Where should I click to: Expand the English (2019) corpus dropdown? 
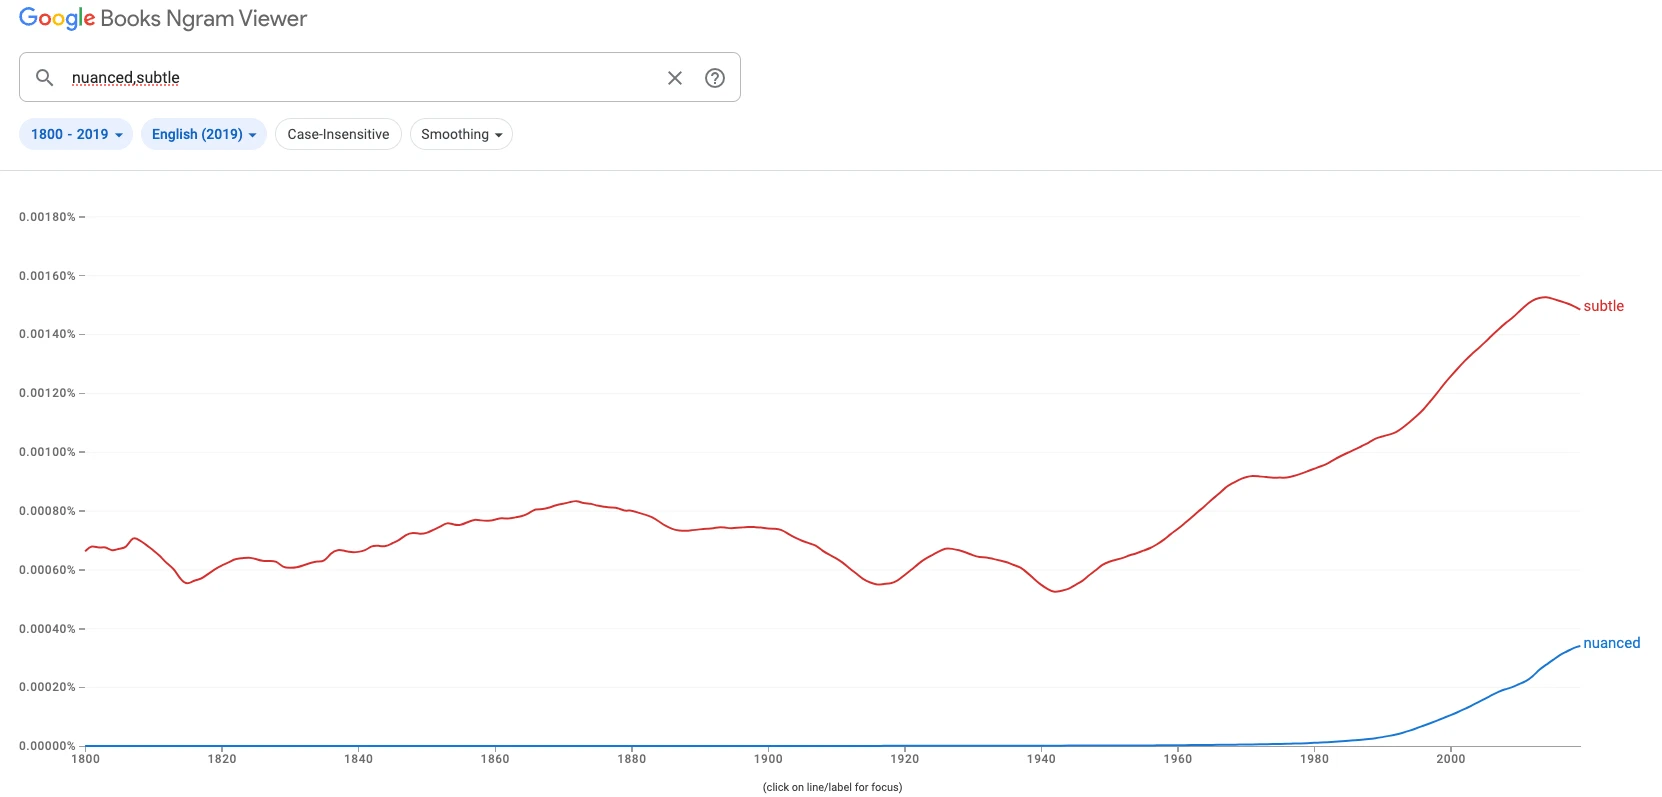coord(204,134)
